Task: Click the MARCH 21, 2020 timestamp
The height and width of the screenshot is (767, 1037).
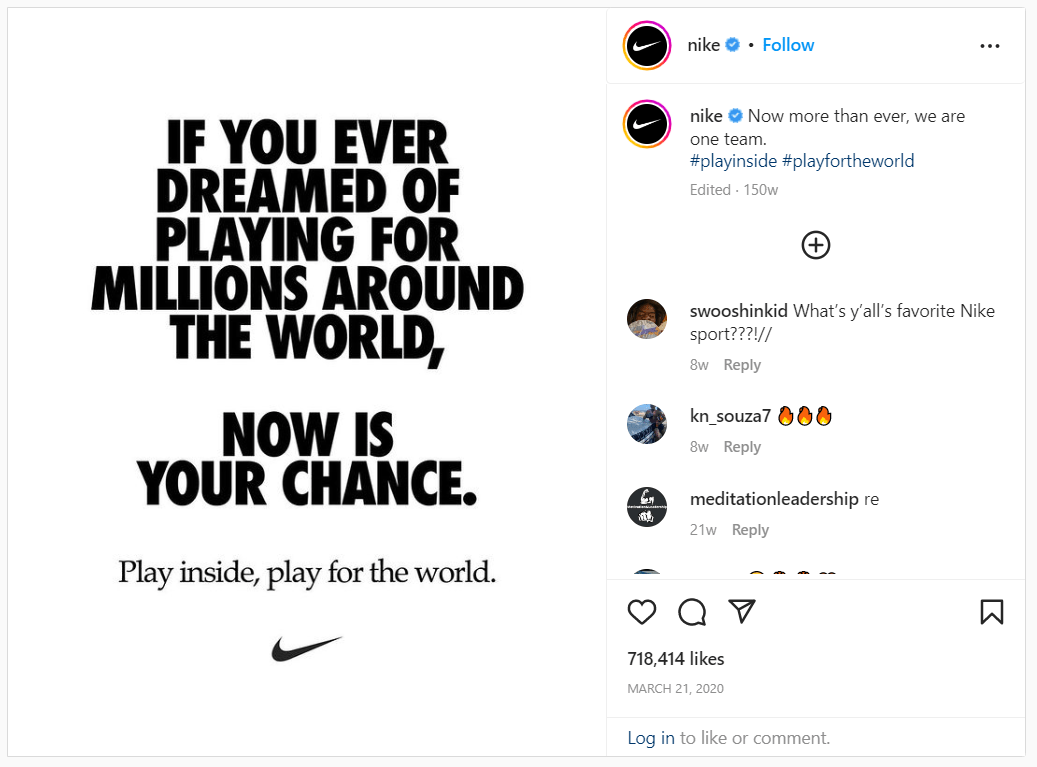Action: click(x=675, y=688)
